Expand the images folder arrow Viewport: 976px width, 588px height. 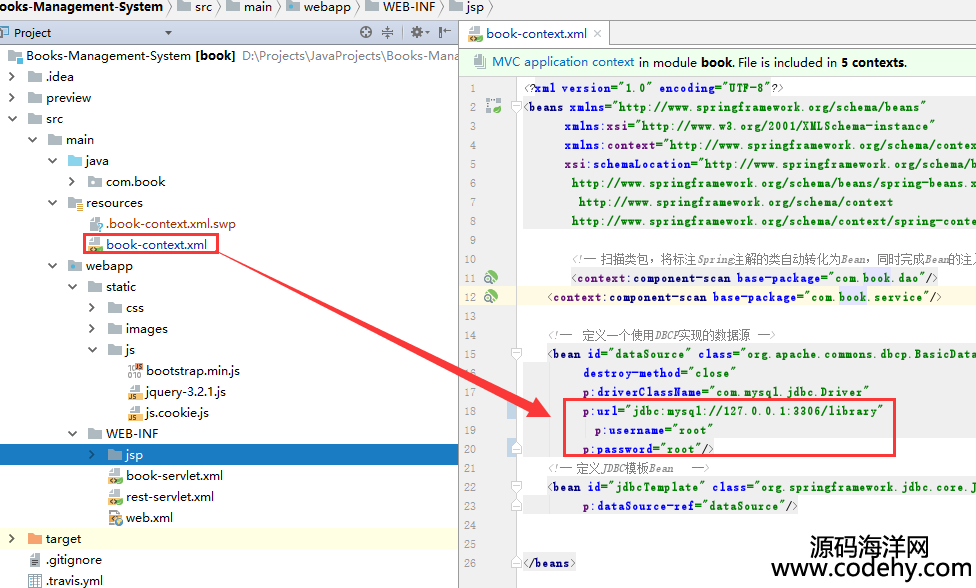coord(92,329)
